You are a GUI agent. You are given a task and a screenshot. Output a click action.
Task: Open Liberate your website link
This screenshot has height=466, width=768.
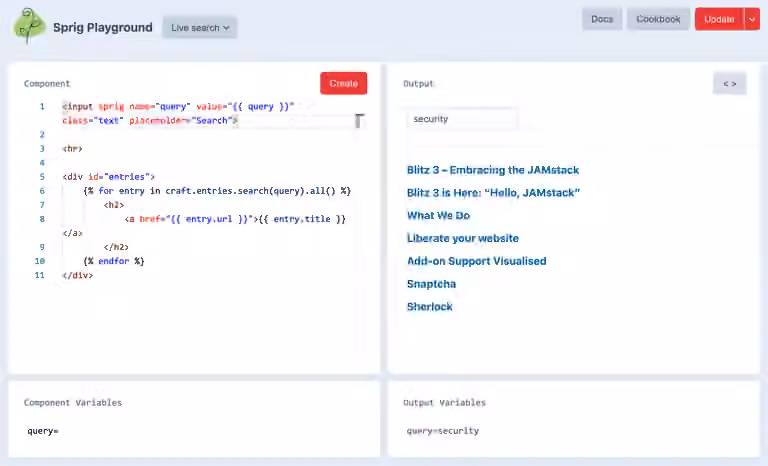point(463,238)
